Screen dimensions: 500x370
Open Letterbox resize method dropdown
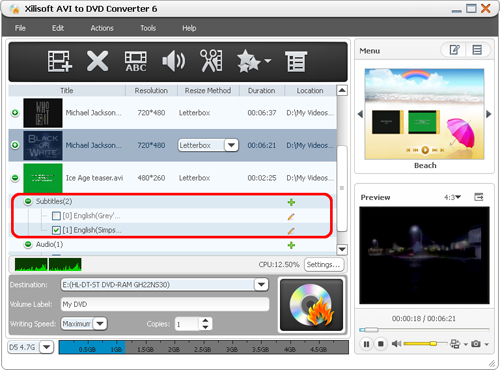(231, 145)
